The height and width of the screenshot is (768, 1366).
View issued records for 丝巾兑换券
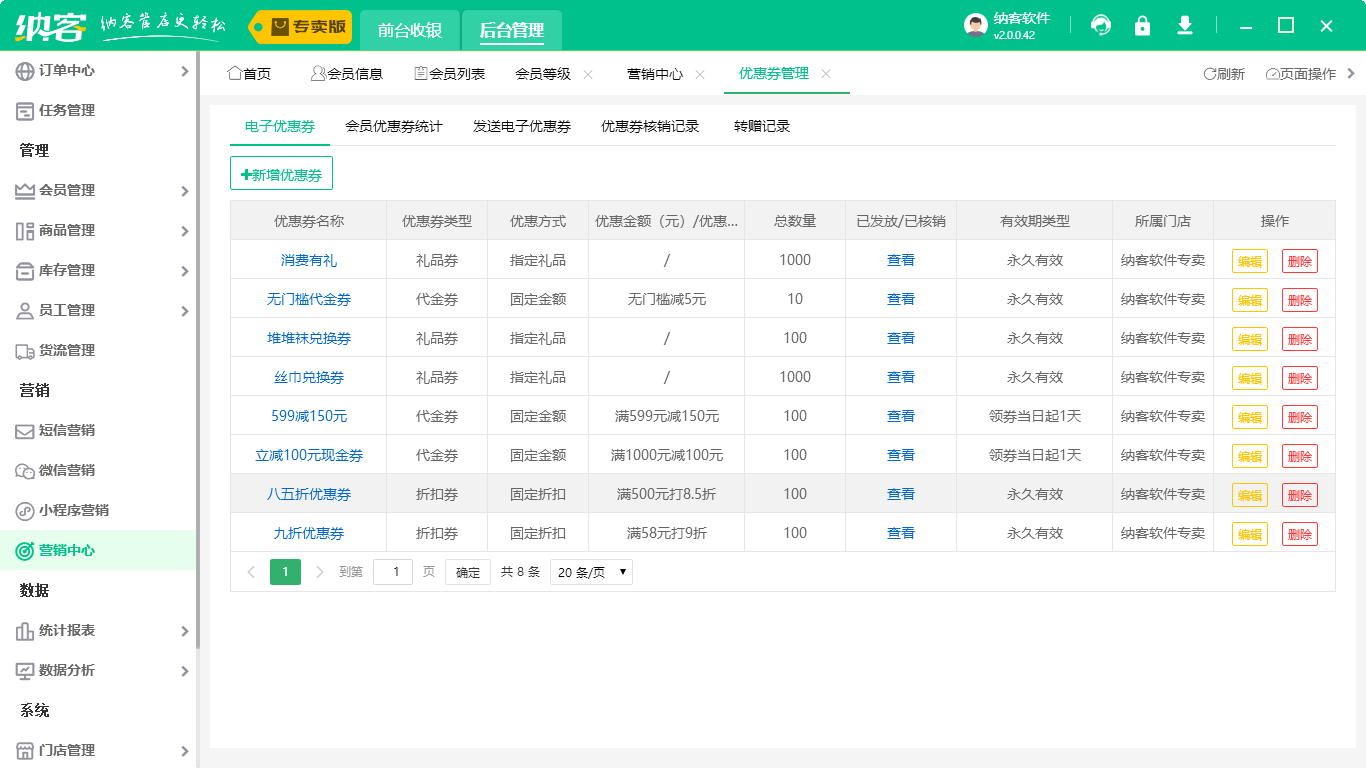point(901,377)
